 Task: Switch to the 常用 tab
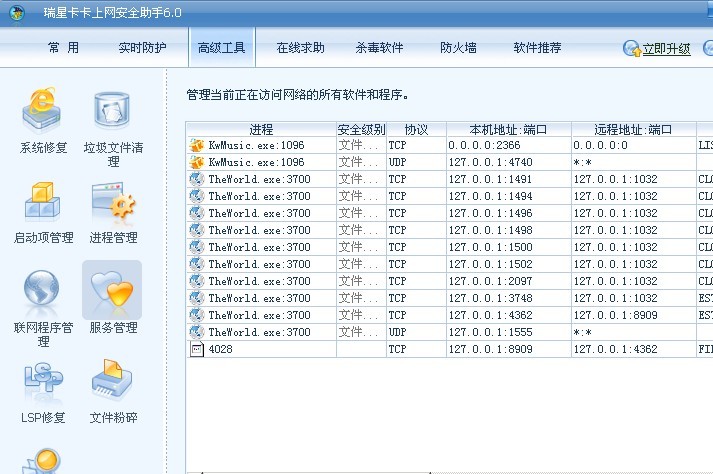63,47
